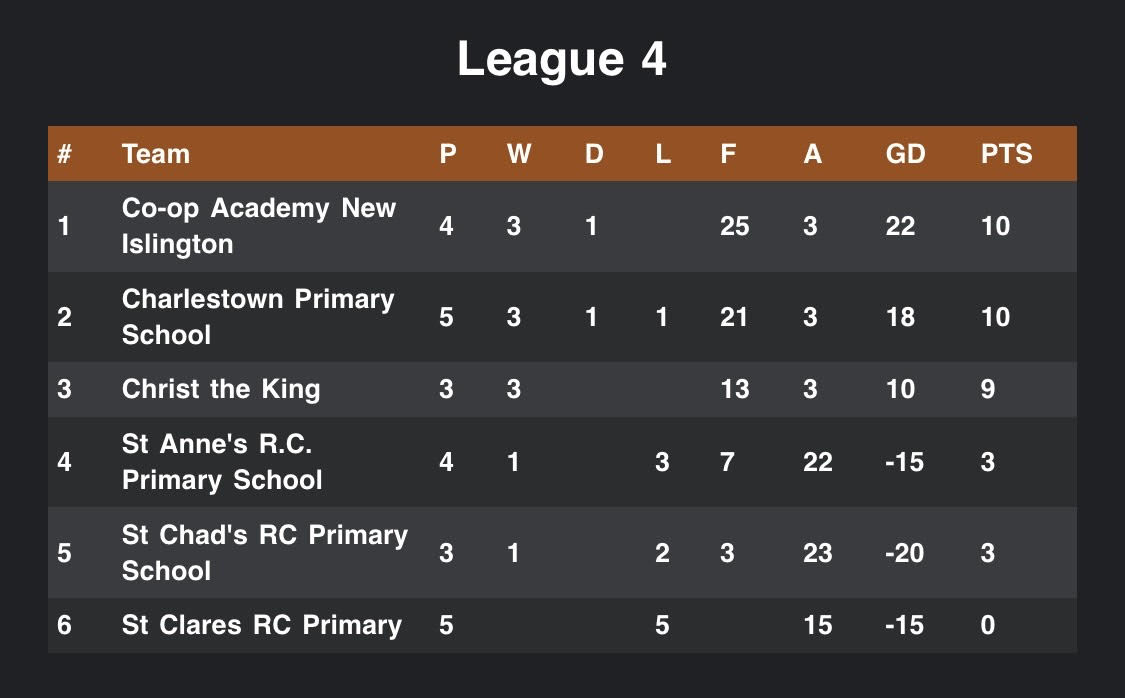1125x698 pixels.
Task: Click Christ the King's 9 points
Action: [988, 389]
